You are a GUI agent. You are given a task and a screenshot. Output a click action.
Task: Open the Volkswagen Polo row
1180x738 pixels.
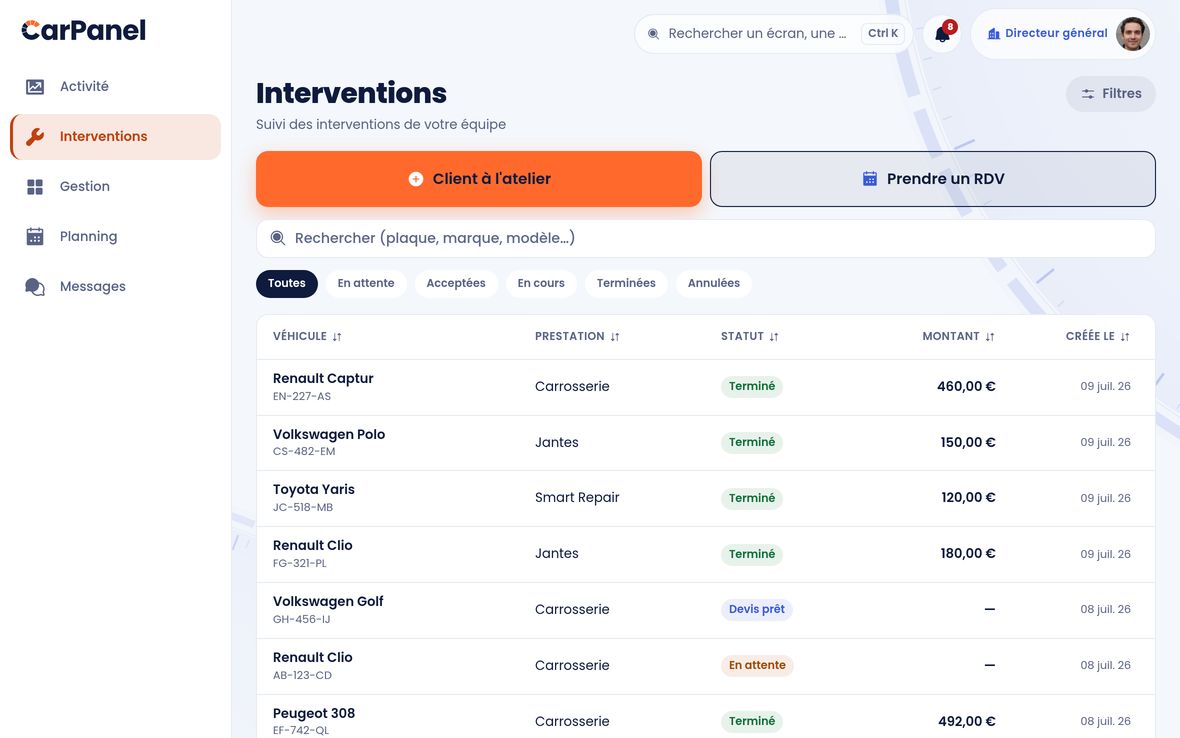pyautogui.click(x=705, y=442)
